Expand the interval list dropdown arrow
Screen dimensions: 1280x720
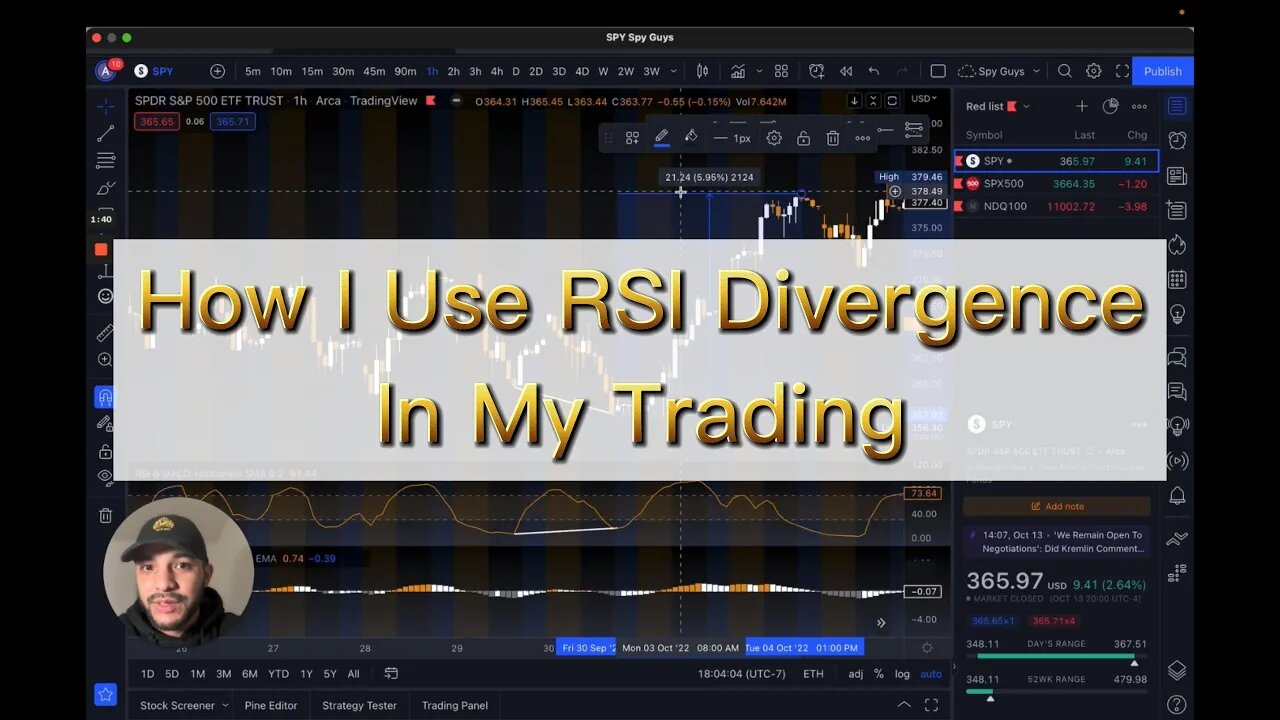674,71
